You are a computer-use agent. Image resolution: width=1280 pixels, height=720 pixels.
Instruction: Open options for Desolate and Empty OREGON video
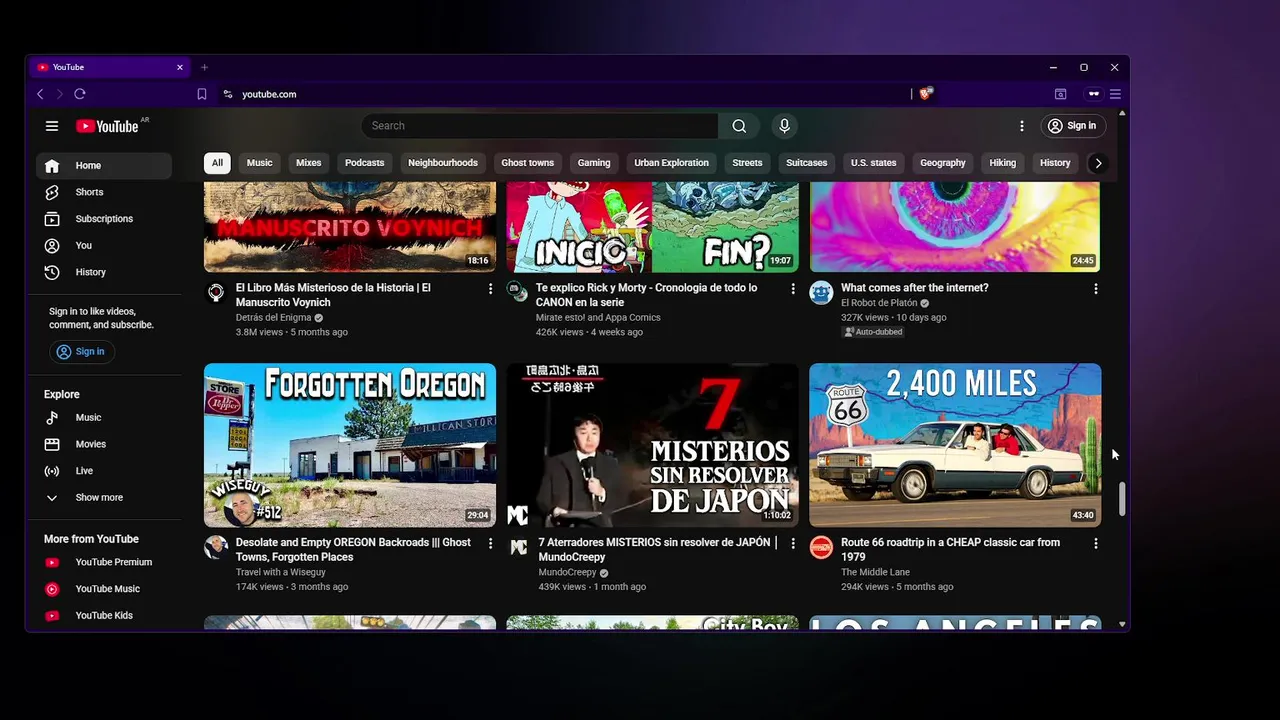point(490,543)
